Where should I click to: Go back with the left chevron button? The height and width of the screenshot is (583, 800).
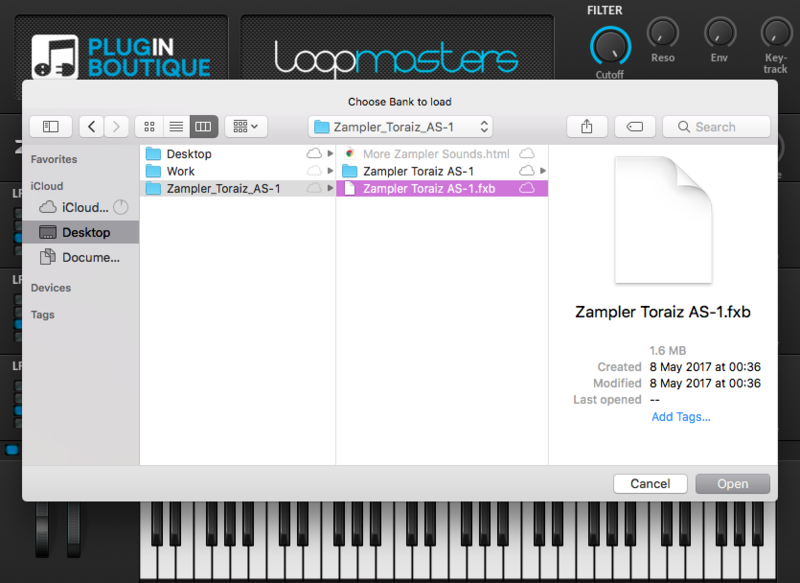[92, 126]
